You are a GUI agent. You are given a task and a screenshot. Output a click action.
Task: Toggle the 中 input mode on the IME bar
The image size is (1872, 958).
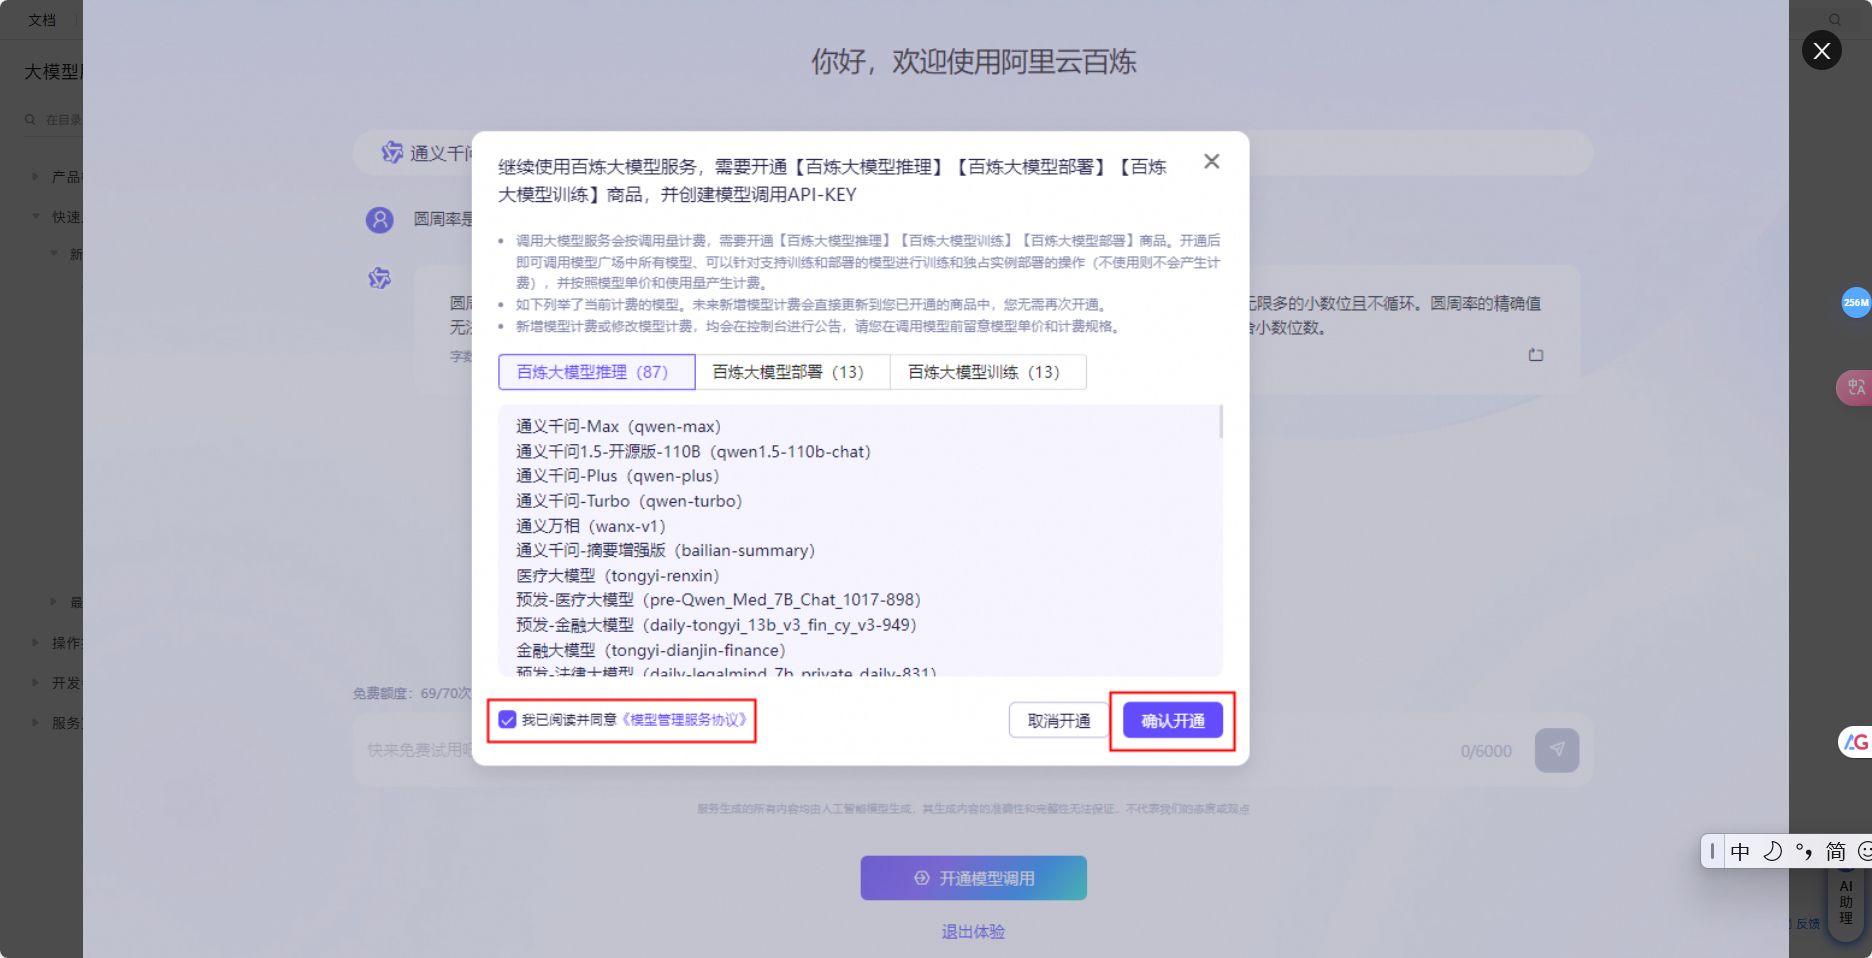click(1740, 851)
